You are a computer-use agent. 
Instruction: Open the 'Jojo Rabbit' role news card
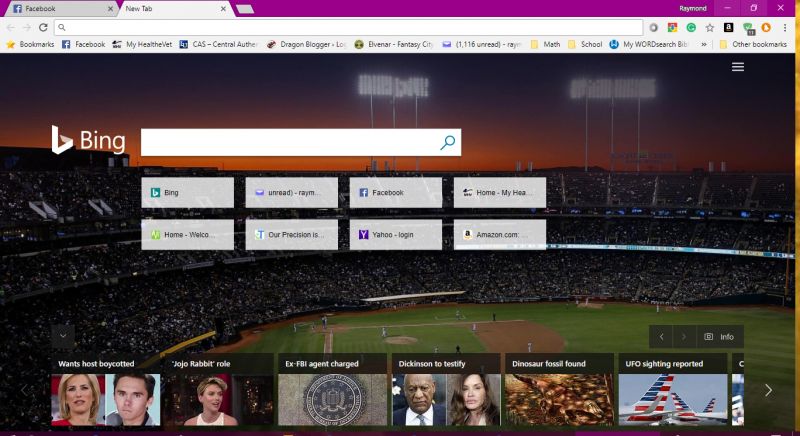[x=219, y=390]
